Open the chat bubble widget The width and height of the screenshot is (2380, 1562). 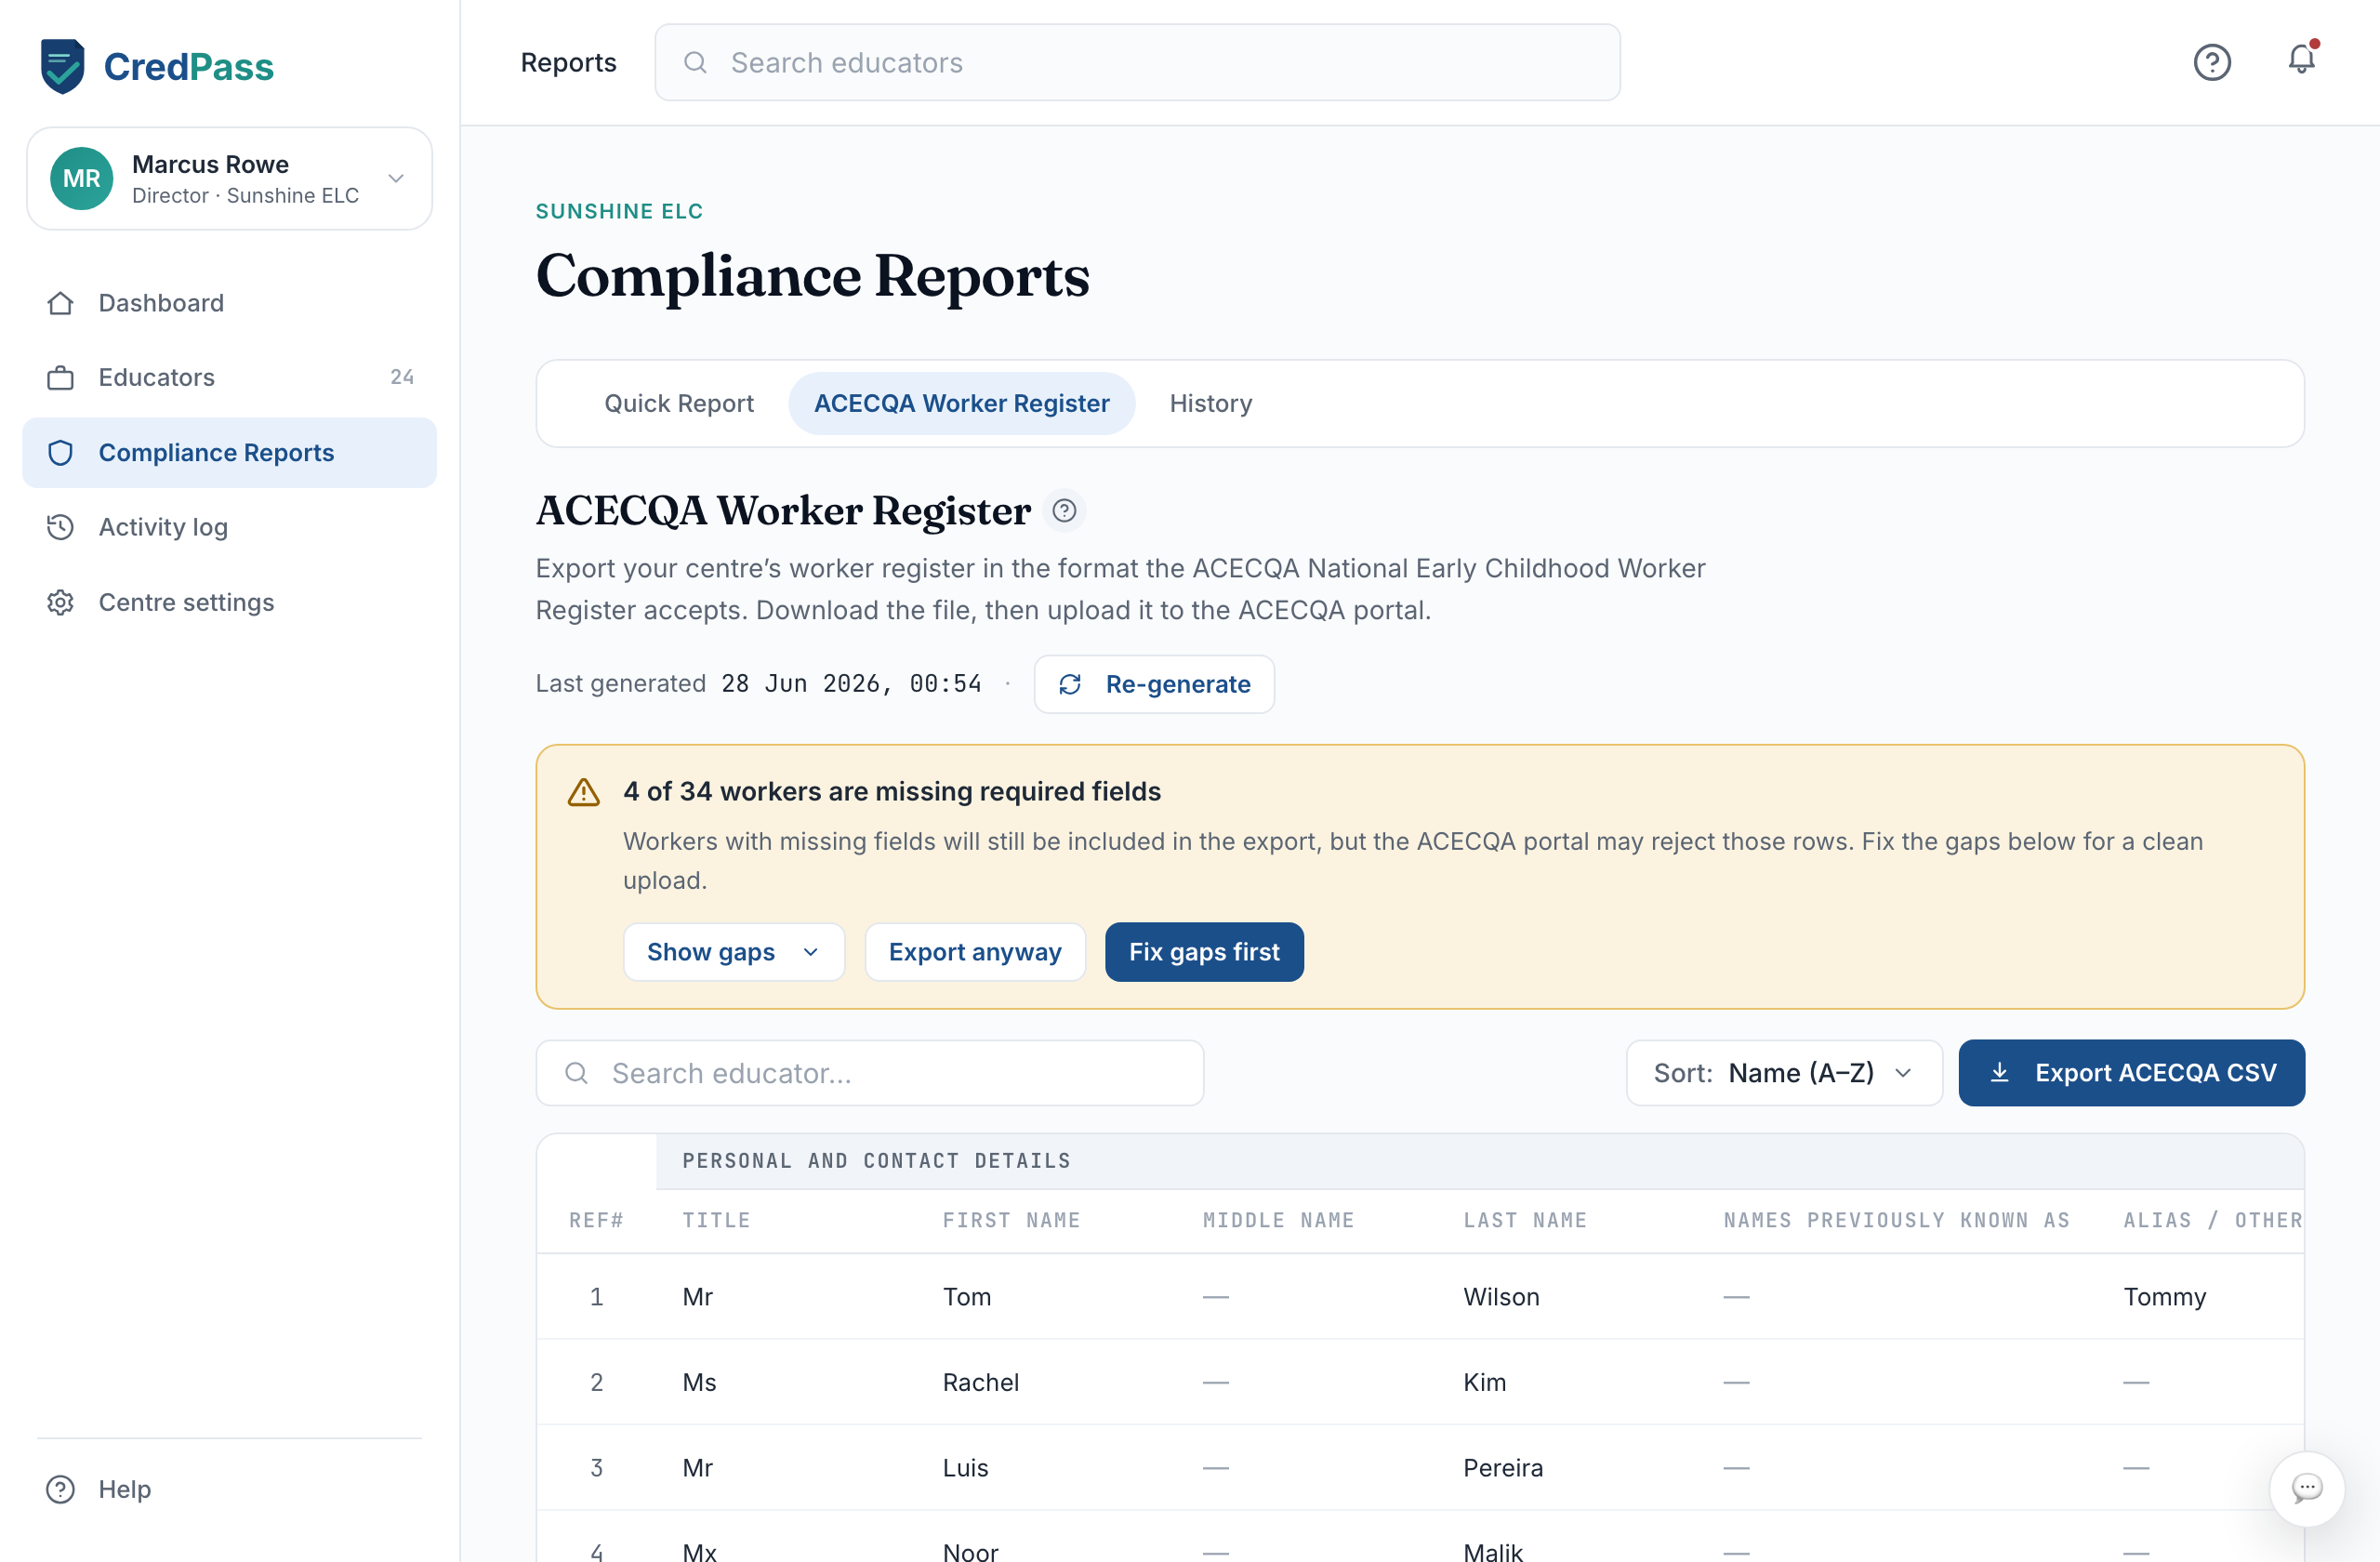pos(2307,1488)
